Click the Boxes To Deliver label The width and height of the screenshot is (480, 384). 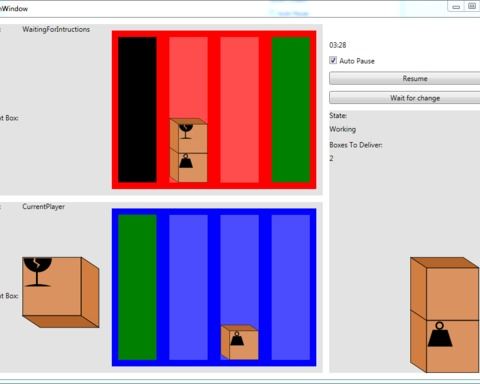(x=356, y=145)
